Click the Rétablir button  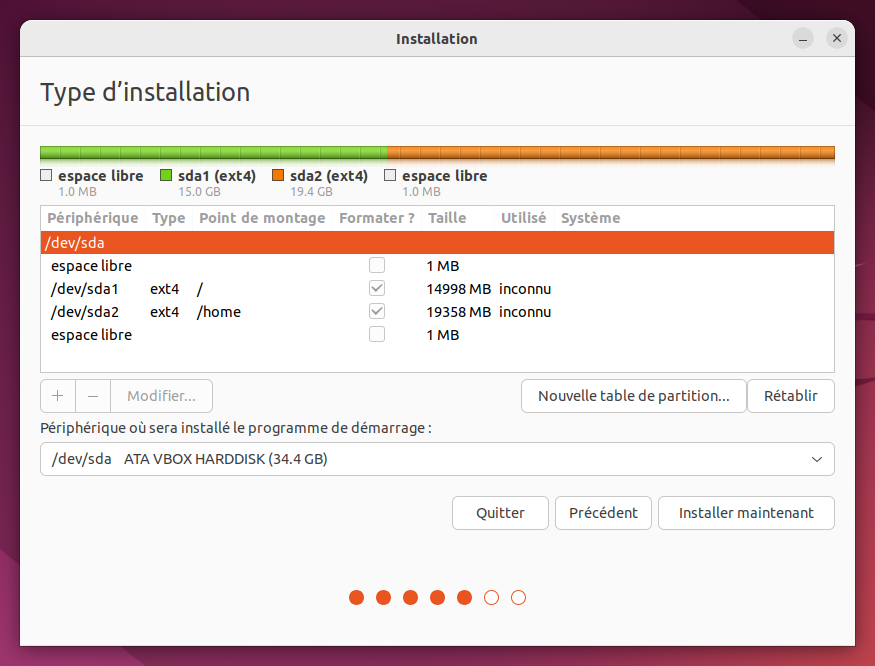791,396
